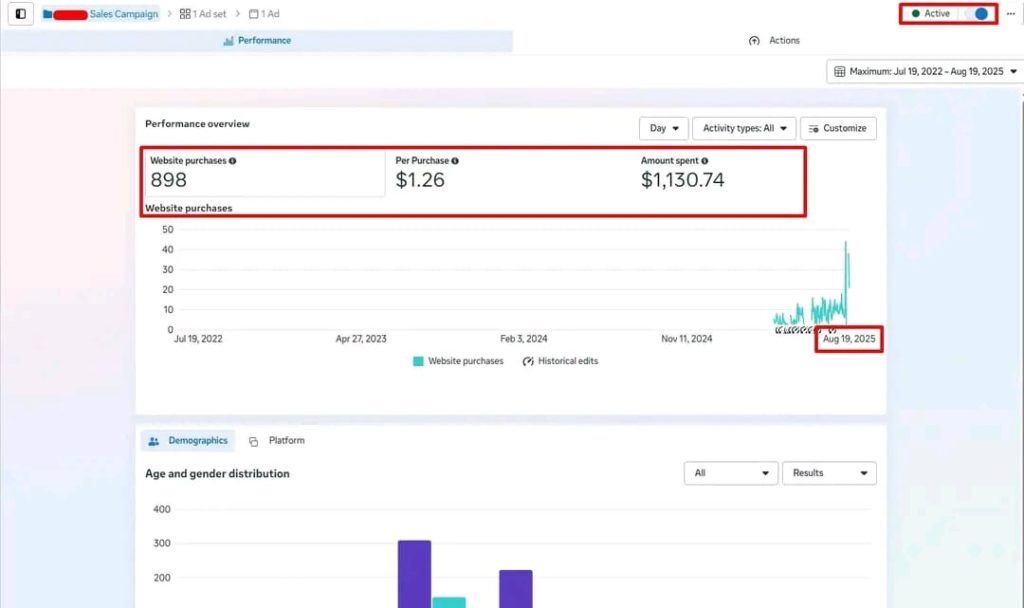Switch to the Actions tab
This screenshot has width=1024, height=608.
pos(774,41)
